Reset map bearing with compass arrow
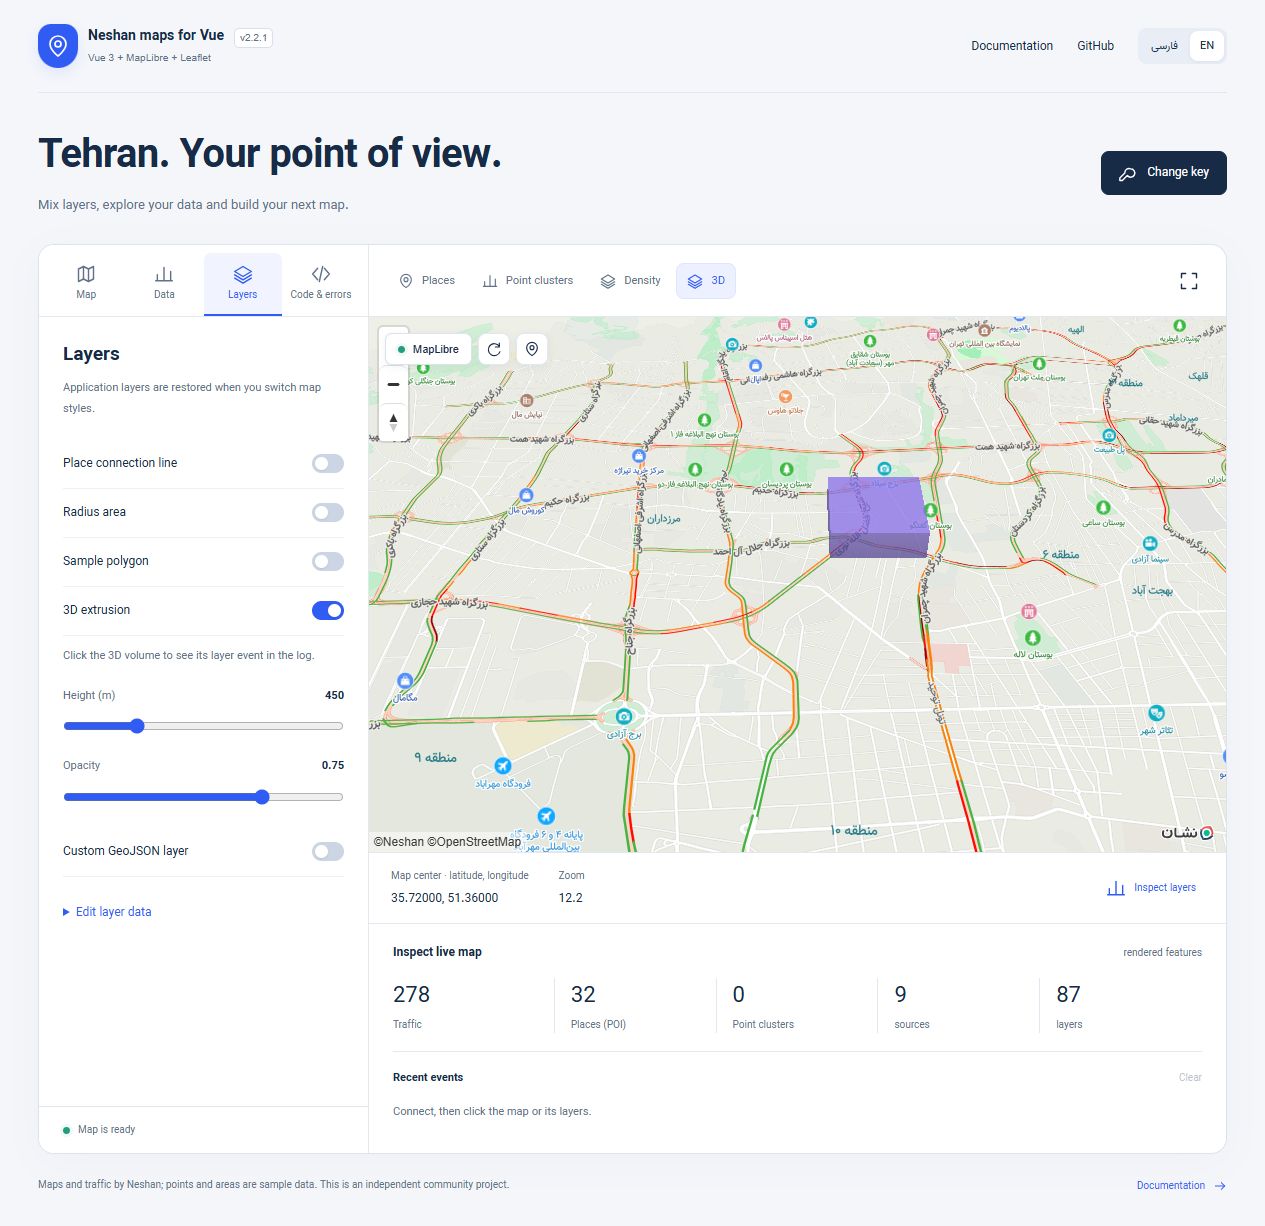This screenshot has height=1226, width=1265. point(394,421)
